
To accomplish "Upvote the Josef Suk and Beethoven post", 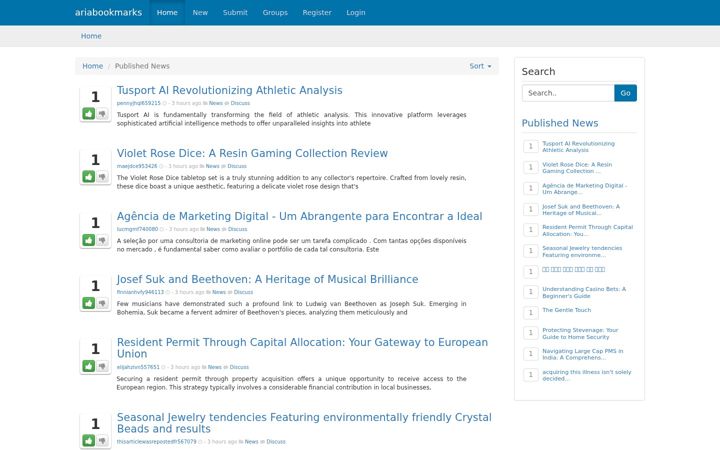I will pyautogui.click(x=89, y=303).
